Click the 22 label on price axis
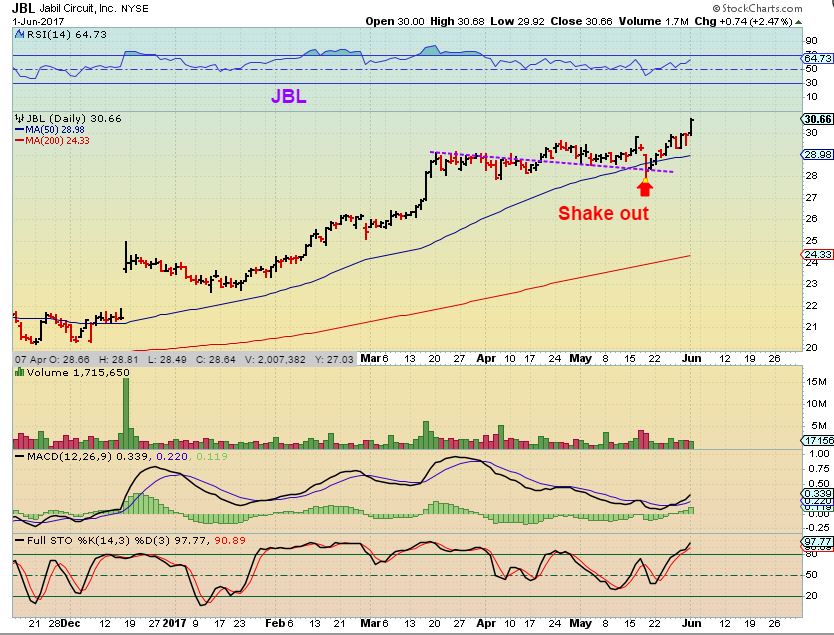This screenshot has height=635, width=834. 812,305
